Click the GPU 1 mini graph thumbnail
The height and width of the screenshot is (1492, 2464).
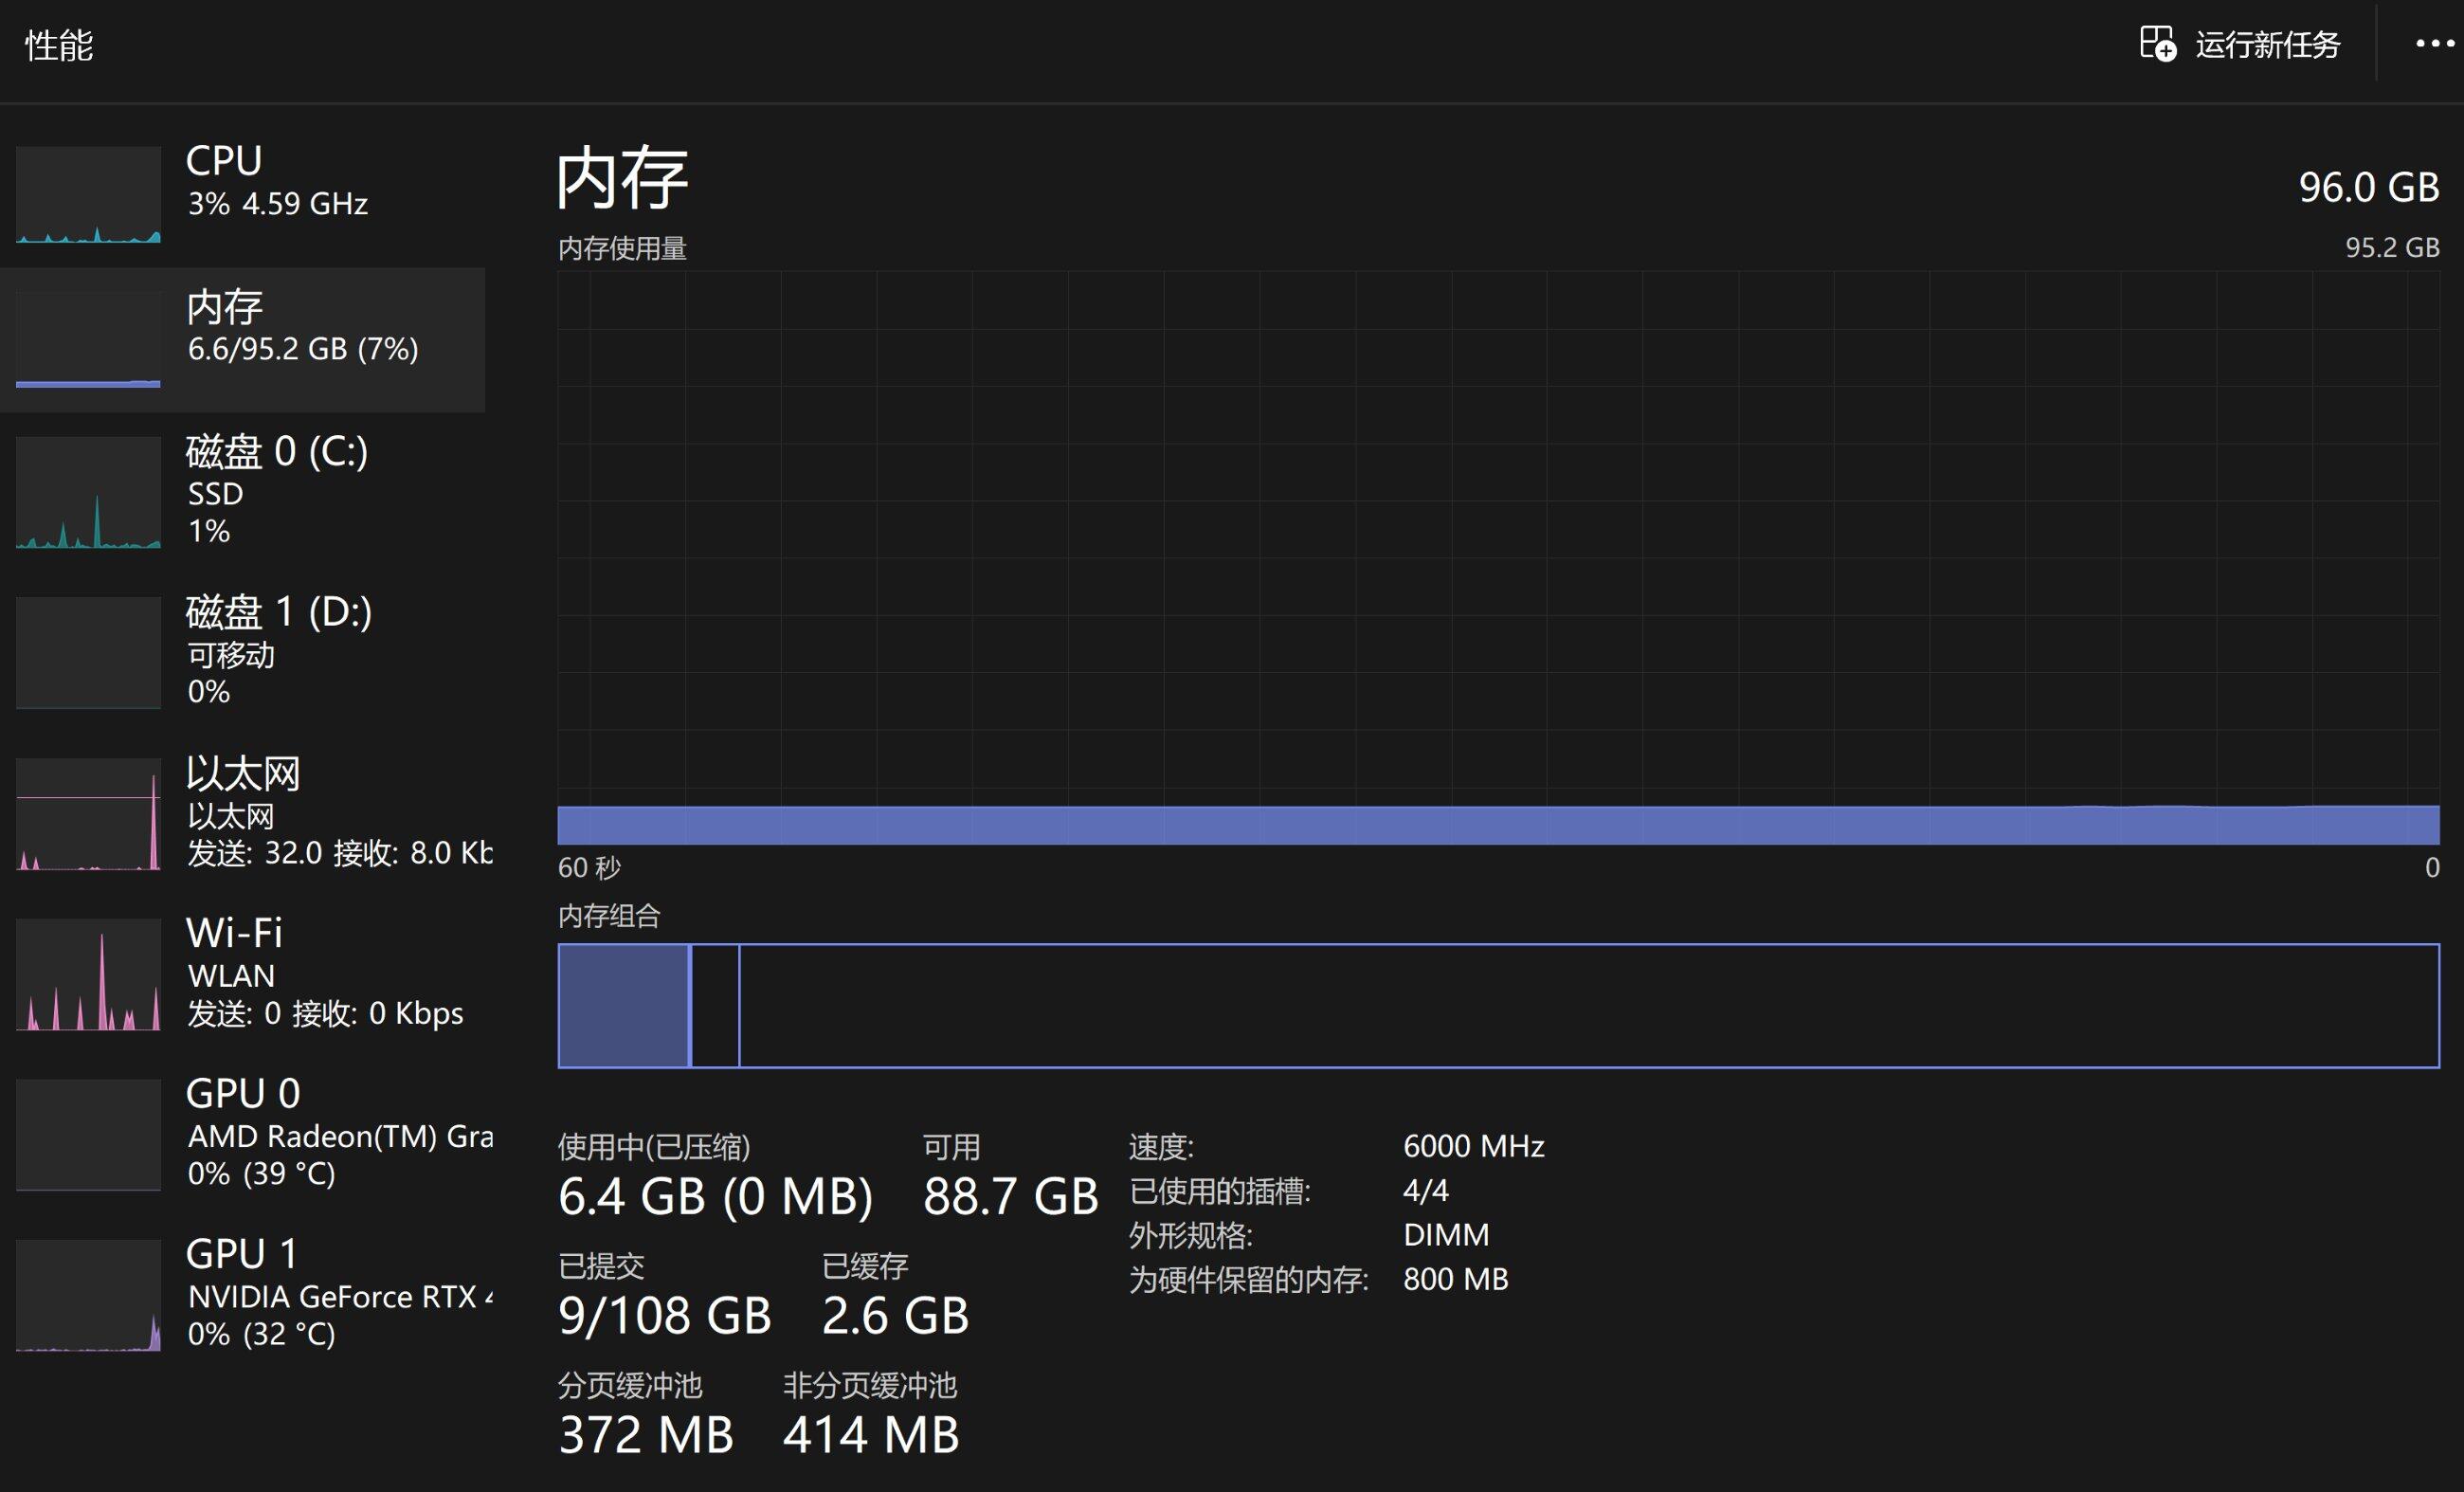[x=88, y=1296]
